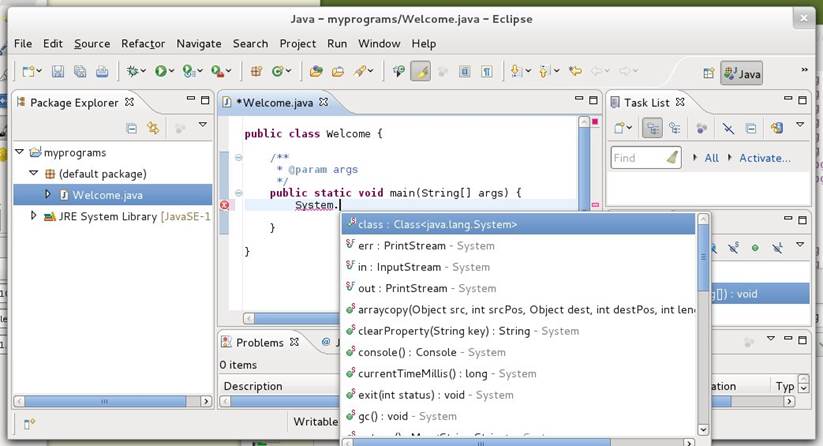
Task: Open the Navigate menu
Action: (199, 44)
